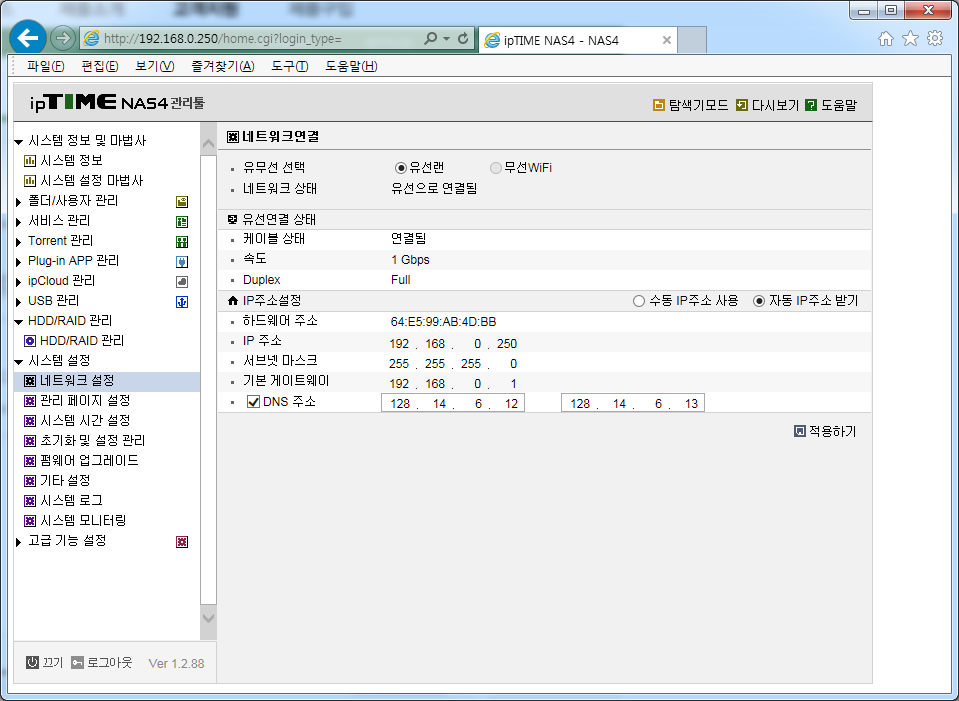Click the 시스템 정보 chart icon
This screenshot has height=701, width=959.
tap(29, 161)
